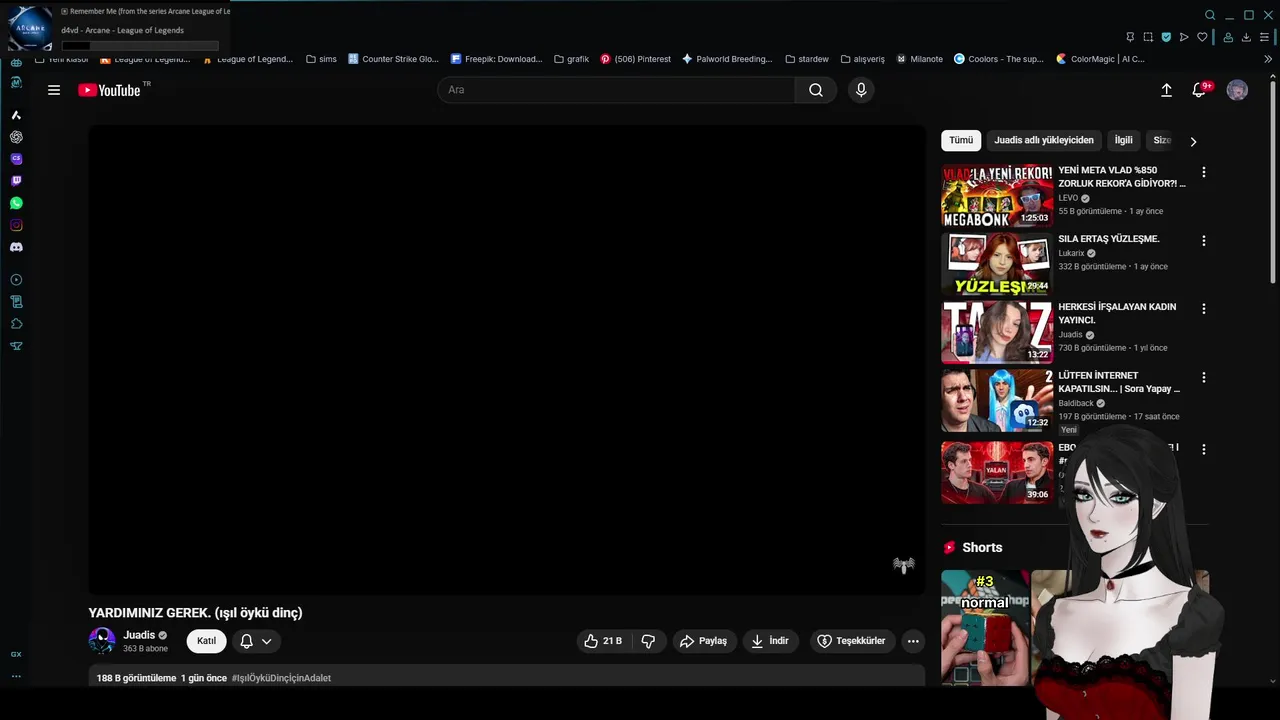The image size is (1280, 720).
Task: Open the stardew bookmarks folder
Action: pos(807,59)
